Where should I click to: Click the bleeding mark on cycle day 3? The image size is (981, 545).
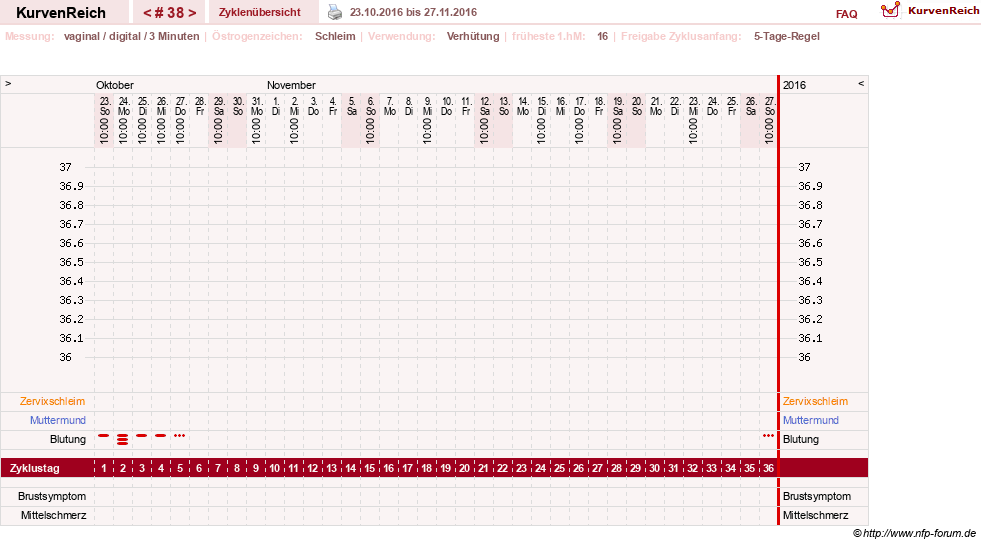click(x=141, y=435)
